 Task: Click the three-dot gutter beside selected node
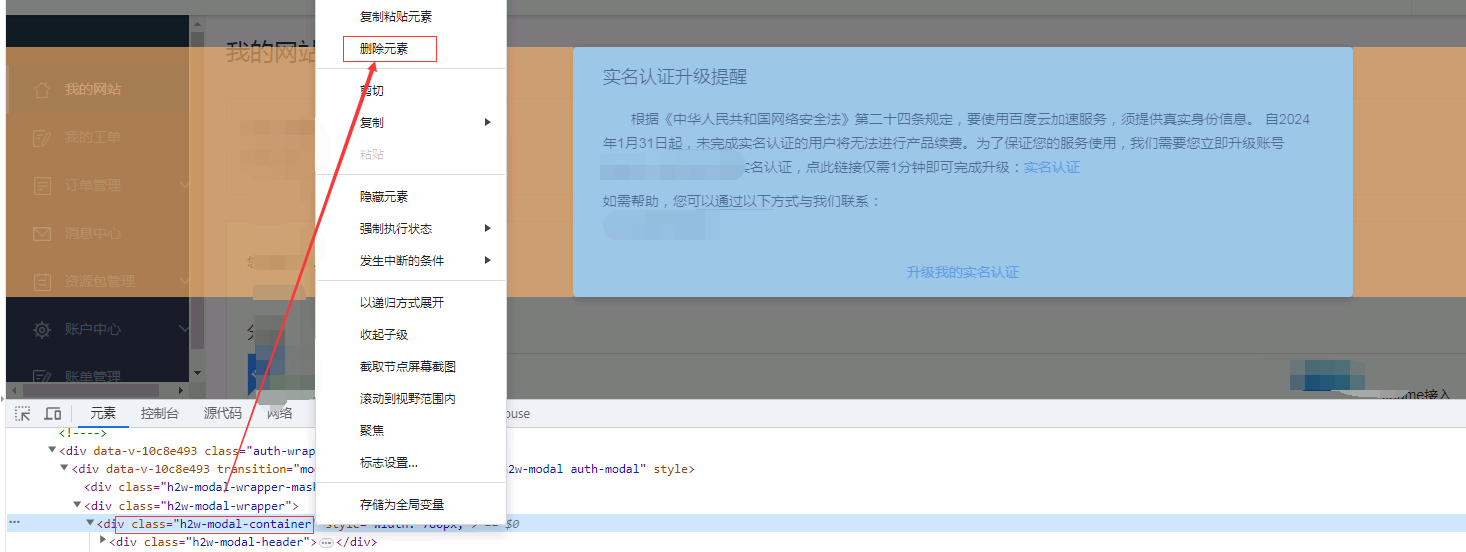click(14, 523)
